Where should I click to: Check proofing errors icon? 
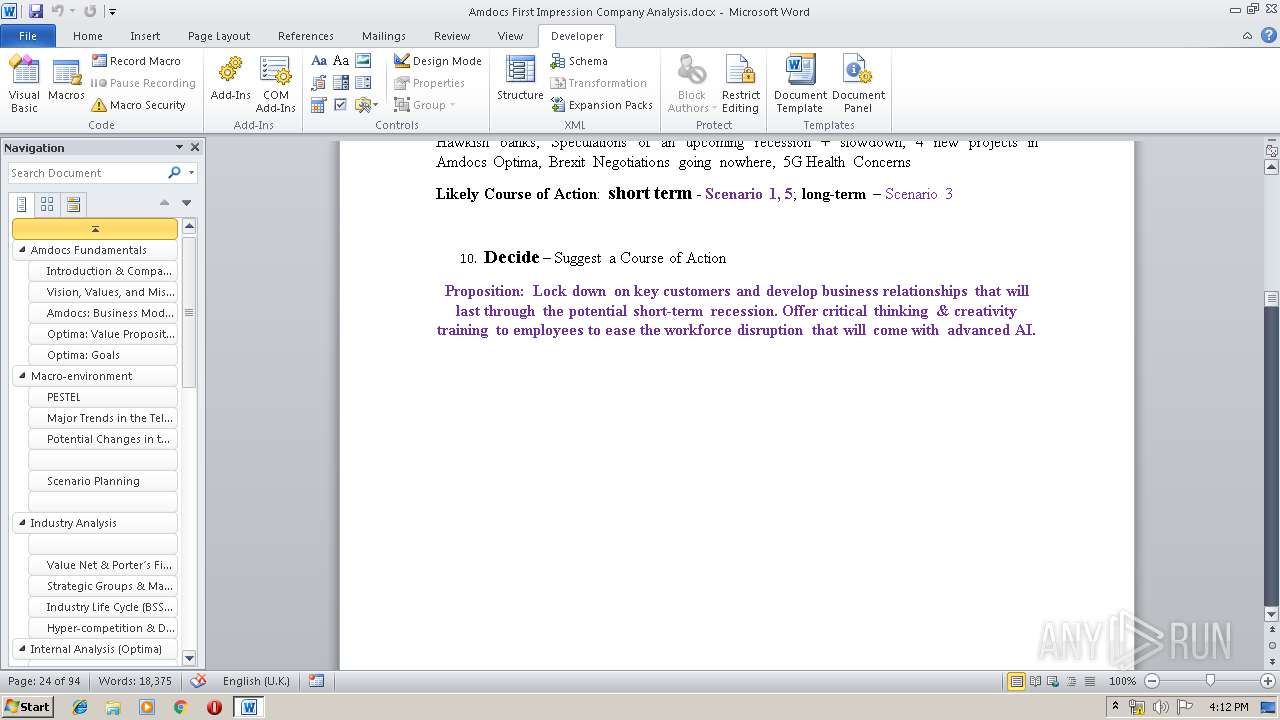(198, 681)
